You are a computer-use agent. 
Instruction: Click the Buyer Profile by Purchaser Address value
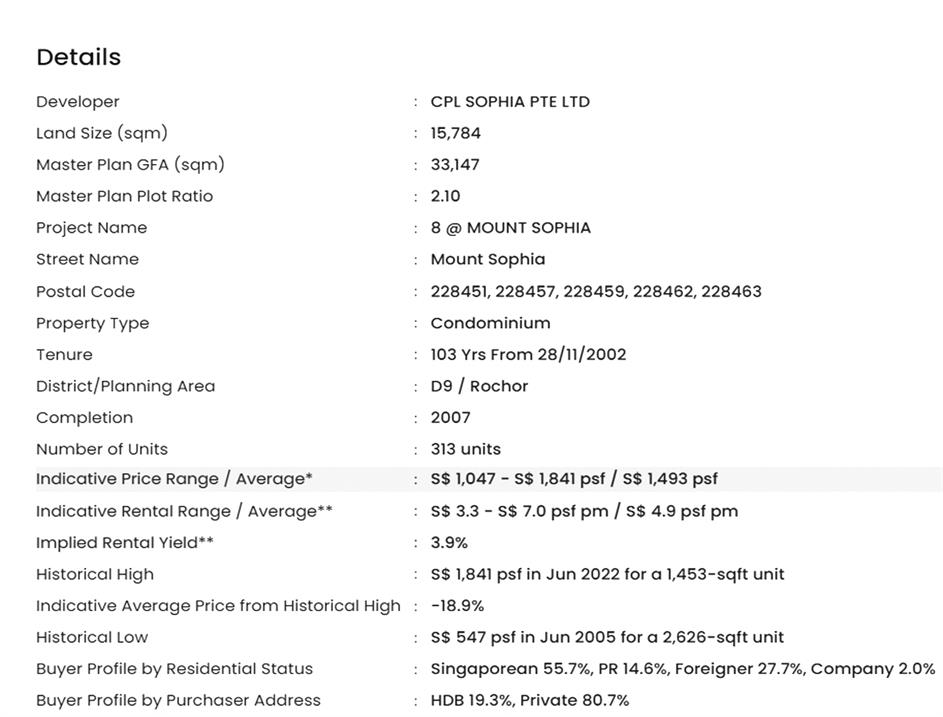pos(530,700)
